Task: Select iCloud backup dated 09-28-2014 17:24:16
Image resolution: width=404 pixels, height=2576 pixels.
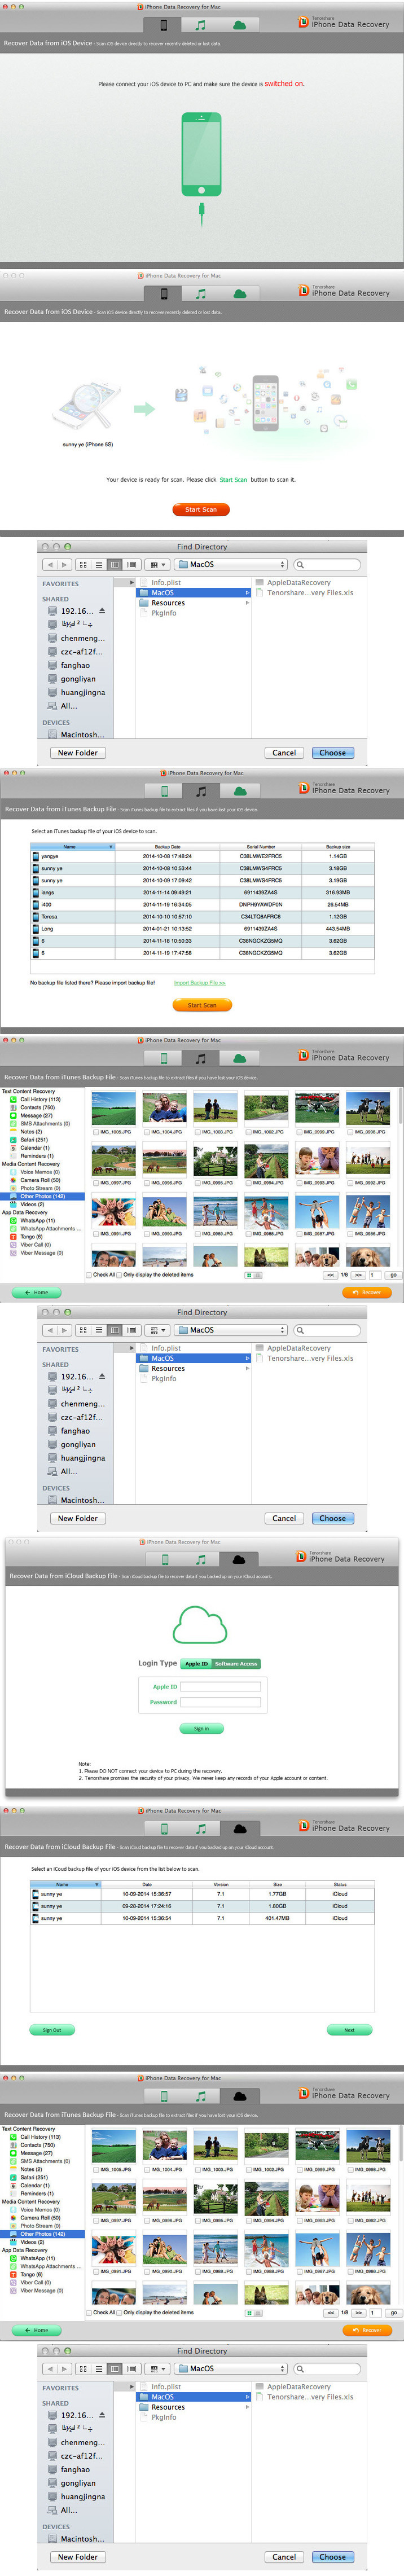Action: click(203, 1906)
